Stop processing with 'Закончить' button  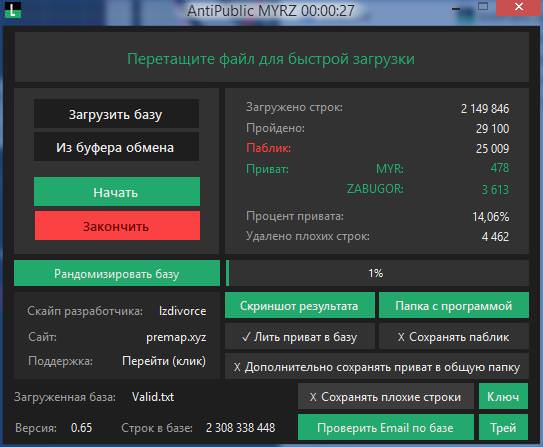pyautogui.click(x=117, y=226)
